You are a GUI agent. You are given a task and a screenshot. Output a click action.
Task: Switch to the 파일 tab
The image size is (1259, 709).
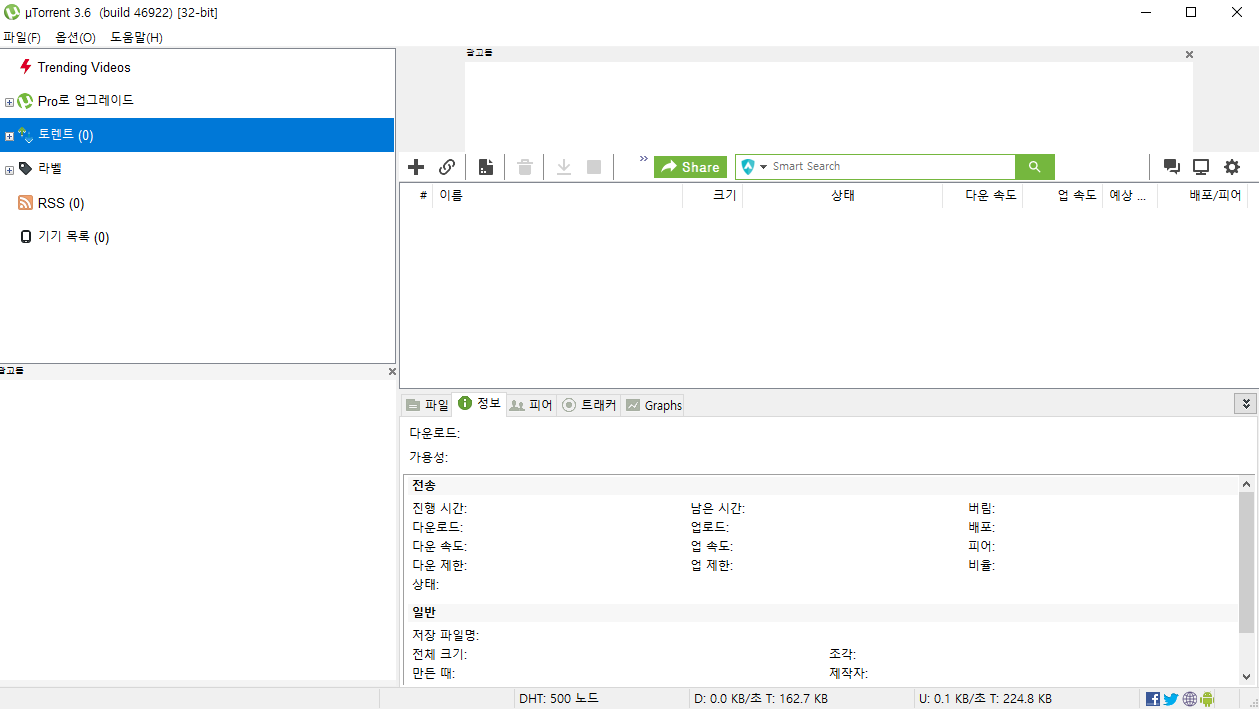(427, 405)
